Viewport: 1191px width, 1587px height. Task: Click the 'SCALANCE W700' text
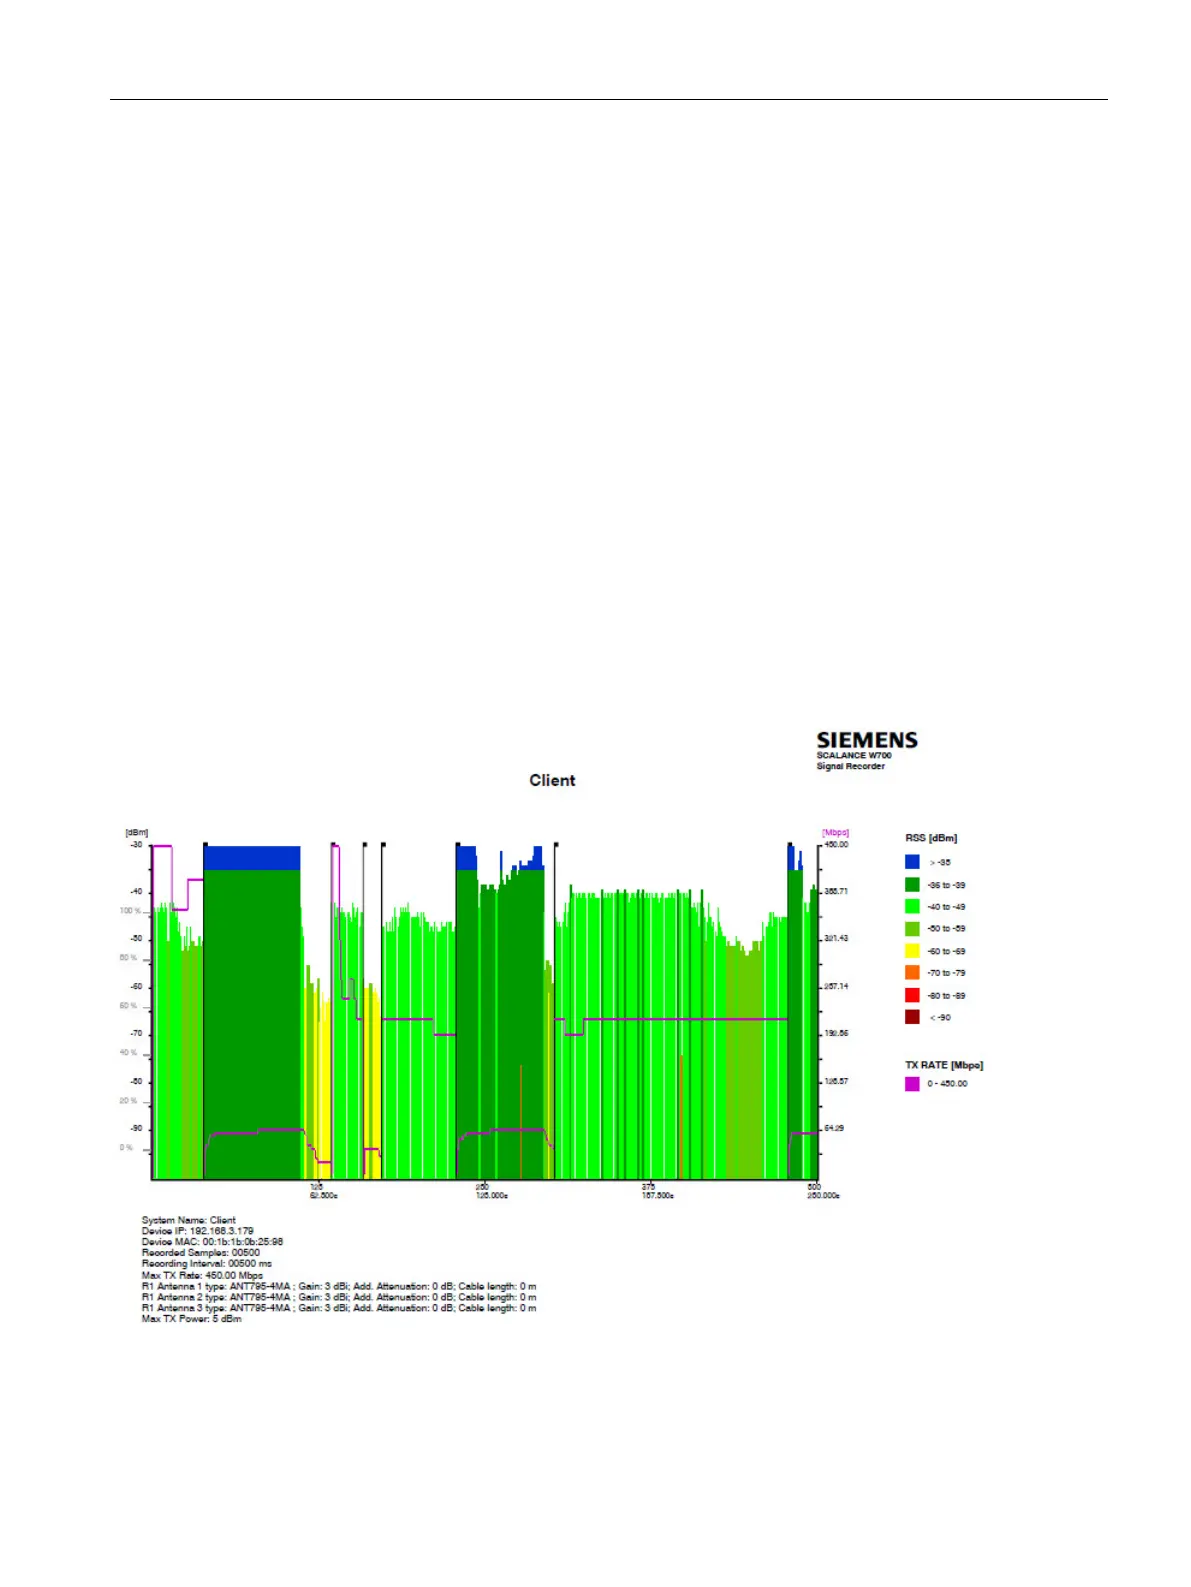click(853, 755)
